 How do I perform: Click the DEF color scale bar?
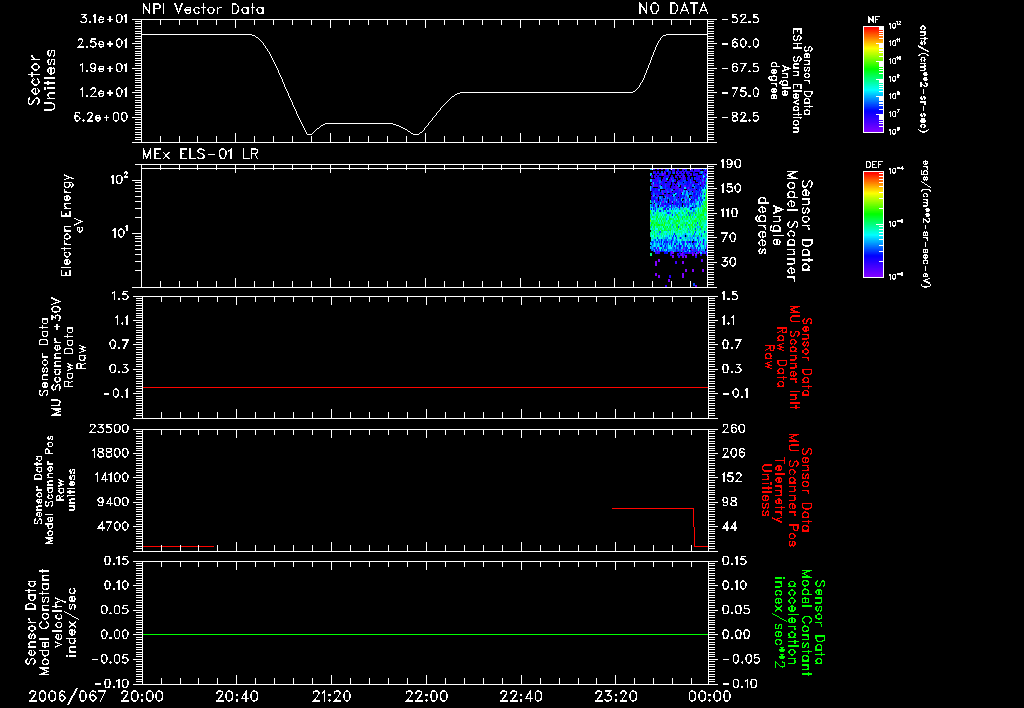[873, 224]
